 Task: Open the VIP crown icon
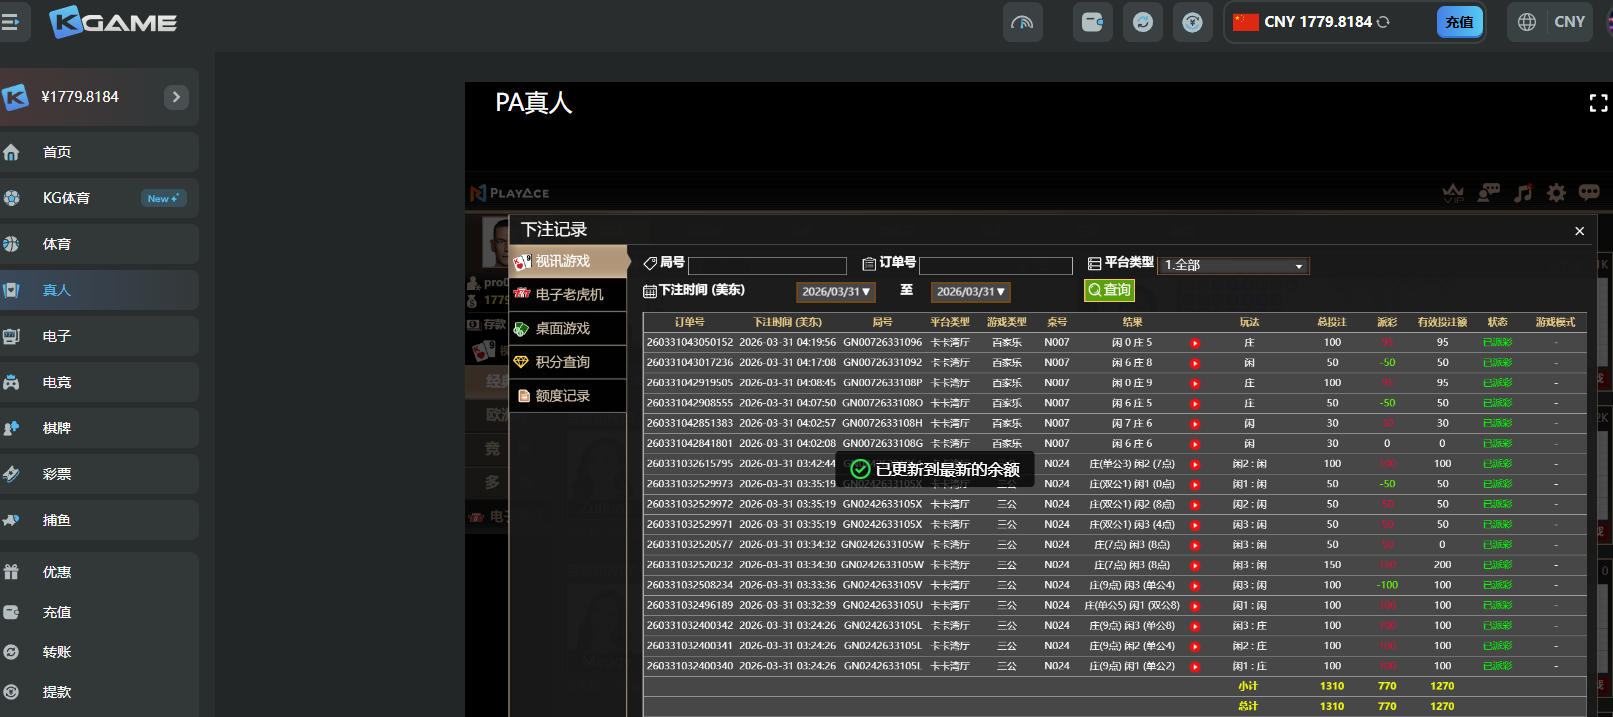(x=1453, y=193)
